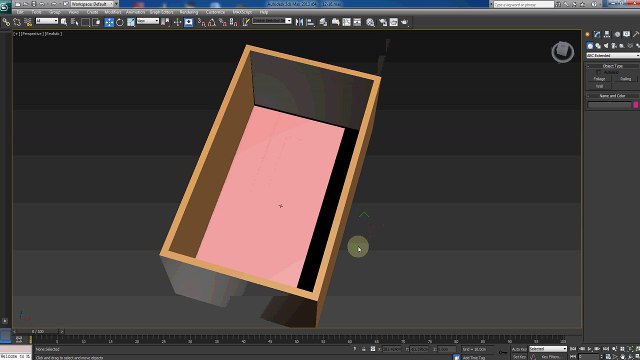Screen dimensions: 640x360
Task: Open the Tools menu
Action: click(x=37, y=12)
